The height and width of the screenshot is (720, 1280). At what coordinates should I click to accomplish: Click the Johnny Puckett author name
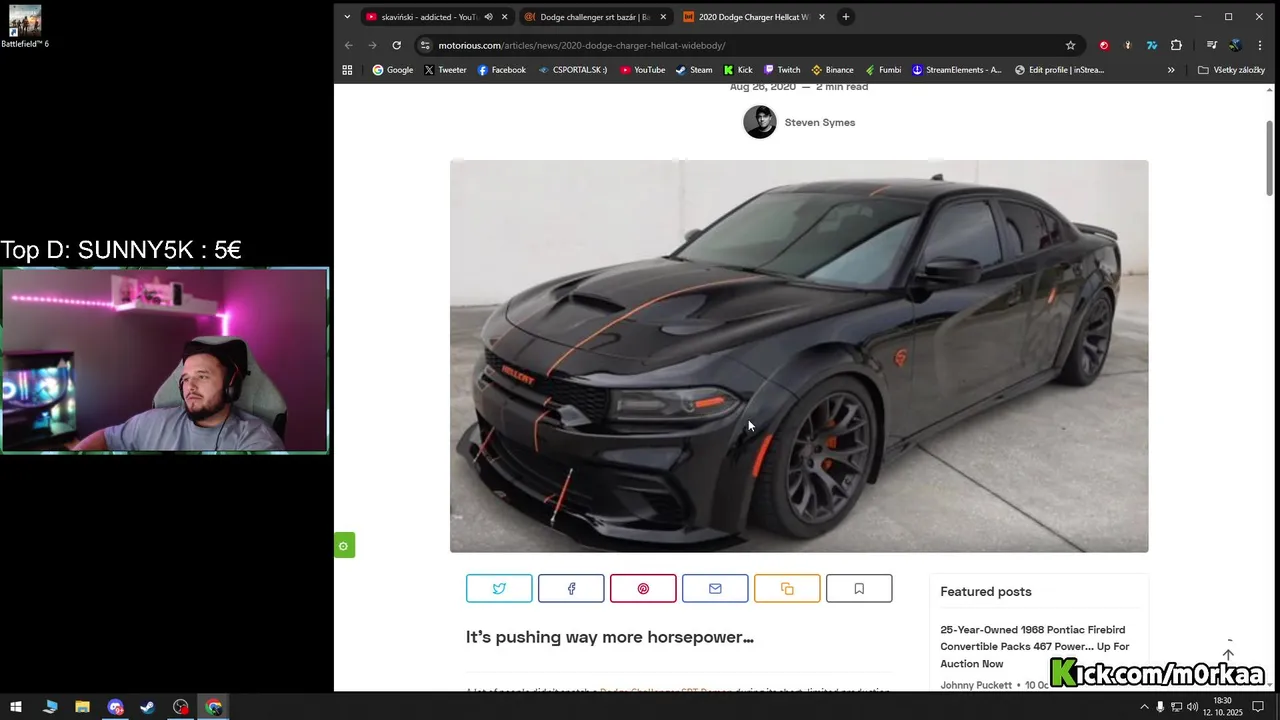[x=978, y=685]
